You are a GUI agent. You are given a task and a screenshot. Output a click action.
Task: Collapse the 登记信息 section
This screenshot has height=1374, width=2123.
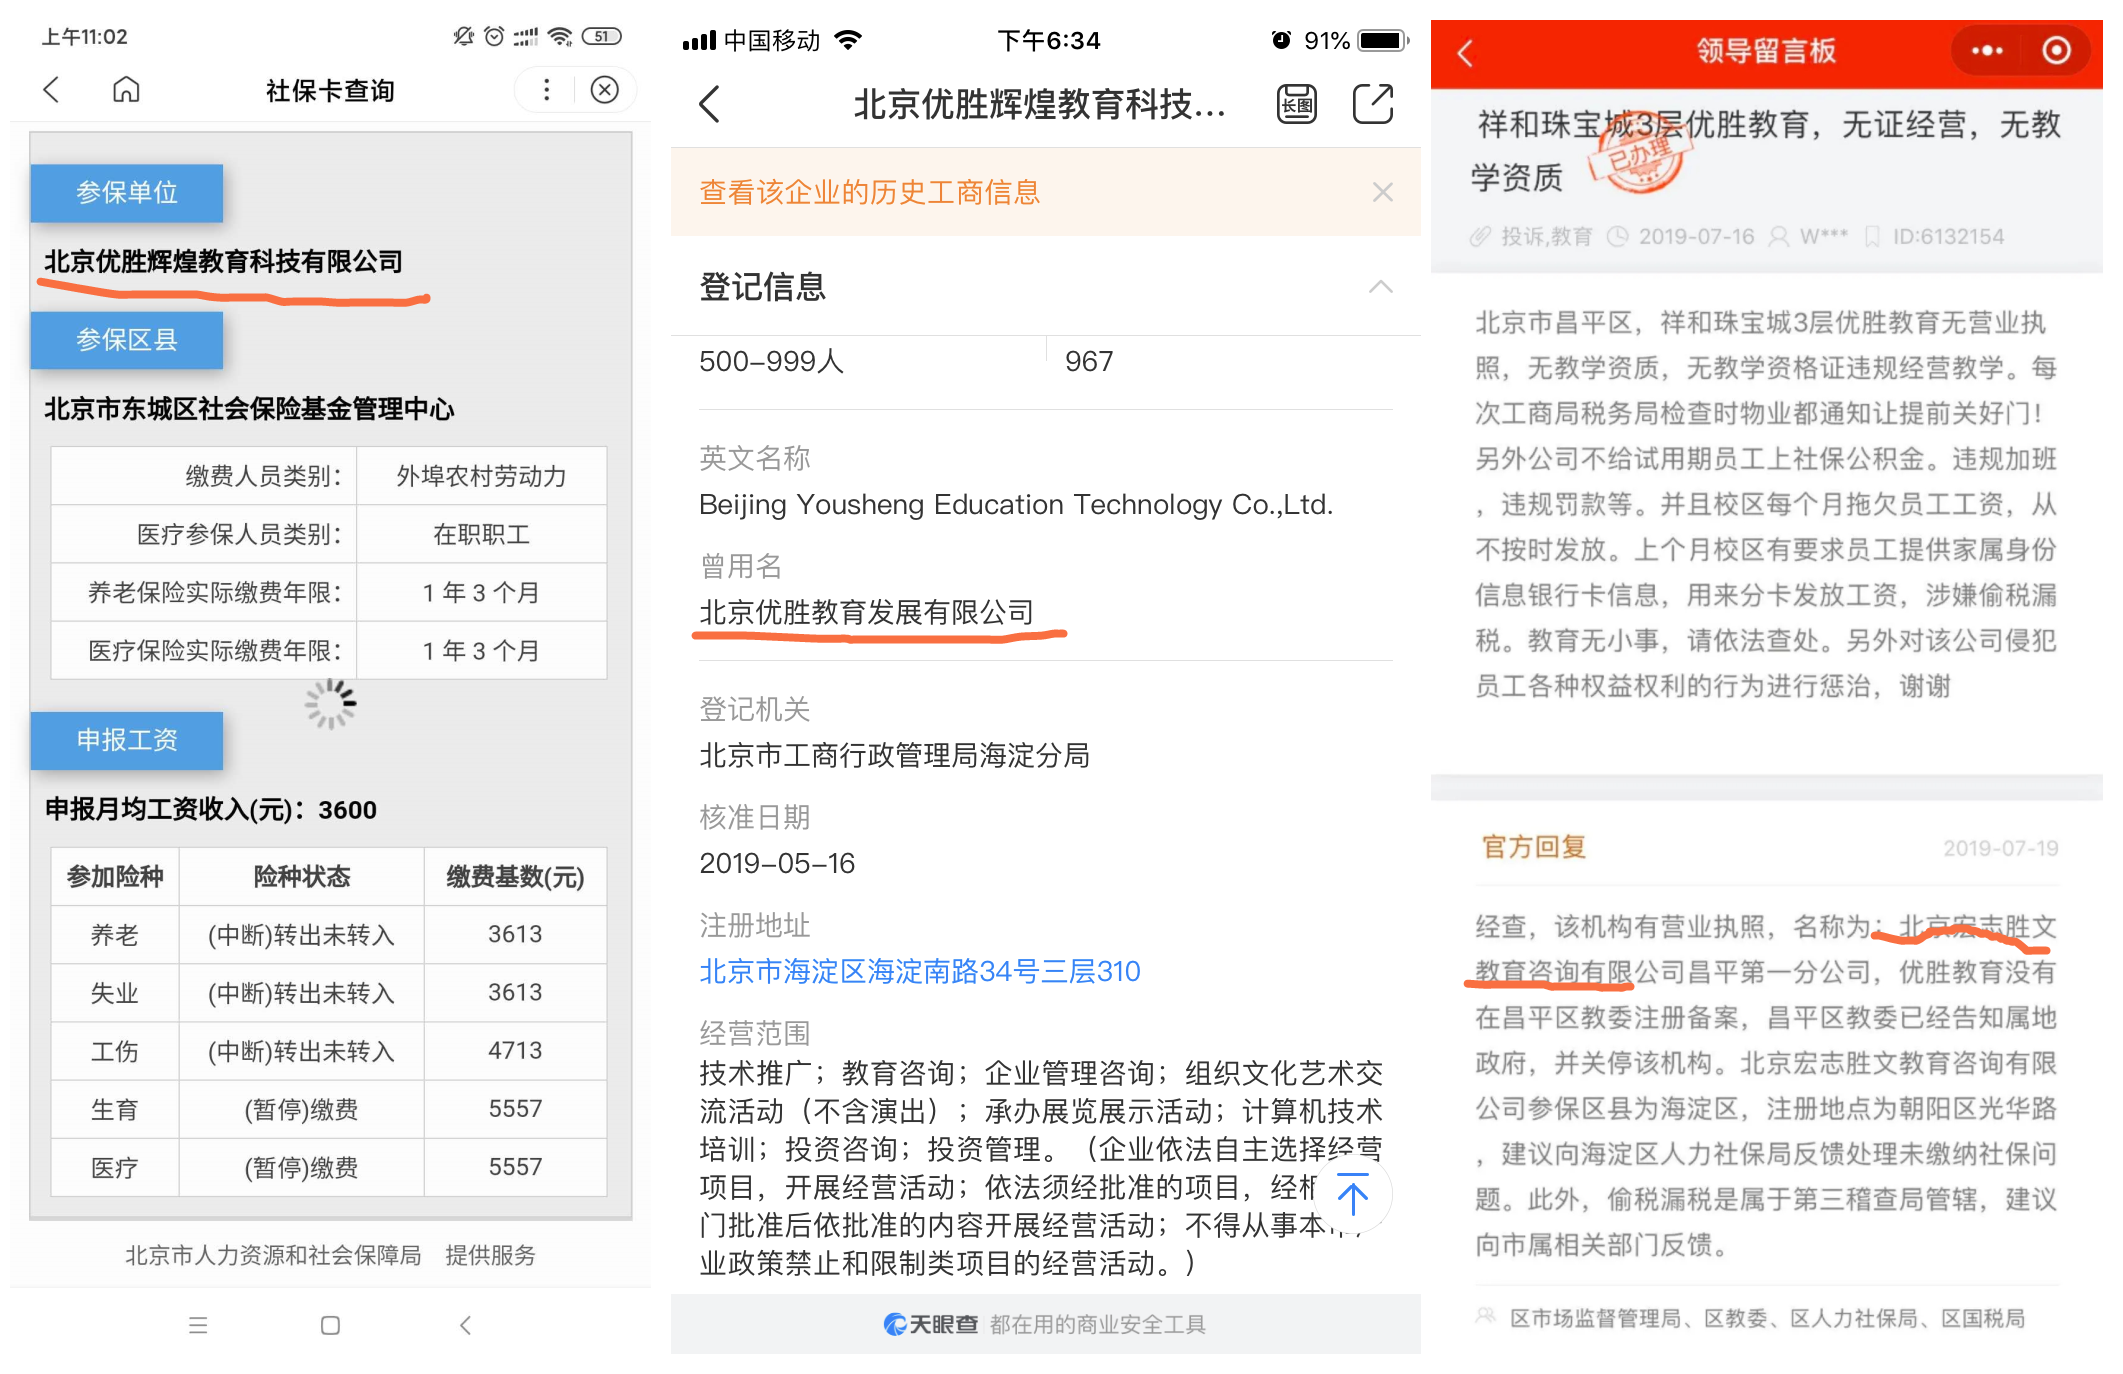point(1380,287)
